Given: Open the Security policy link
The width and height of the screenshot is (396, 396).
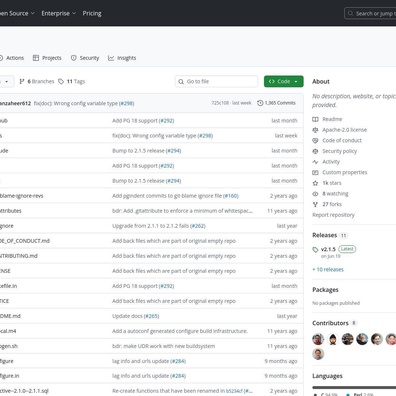Looking at the screenshot, I should click(339, 151).
